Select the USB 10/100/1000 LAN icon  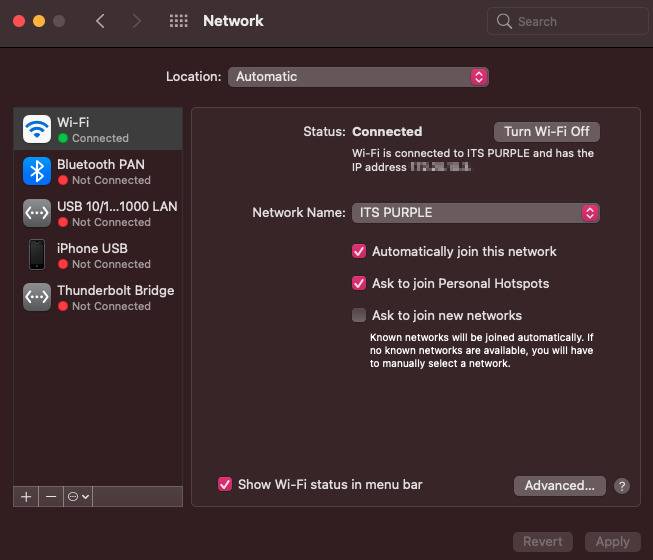tap(37, 213)
